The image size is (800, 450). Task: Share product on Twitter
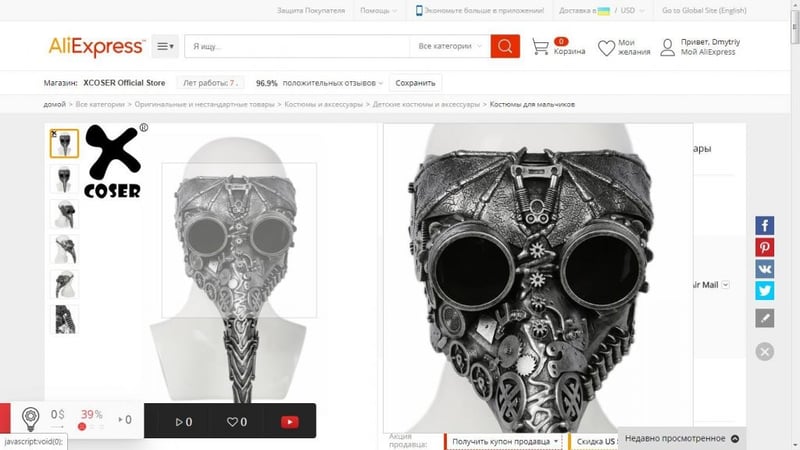click(x=764, y=291)
